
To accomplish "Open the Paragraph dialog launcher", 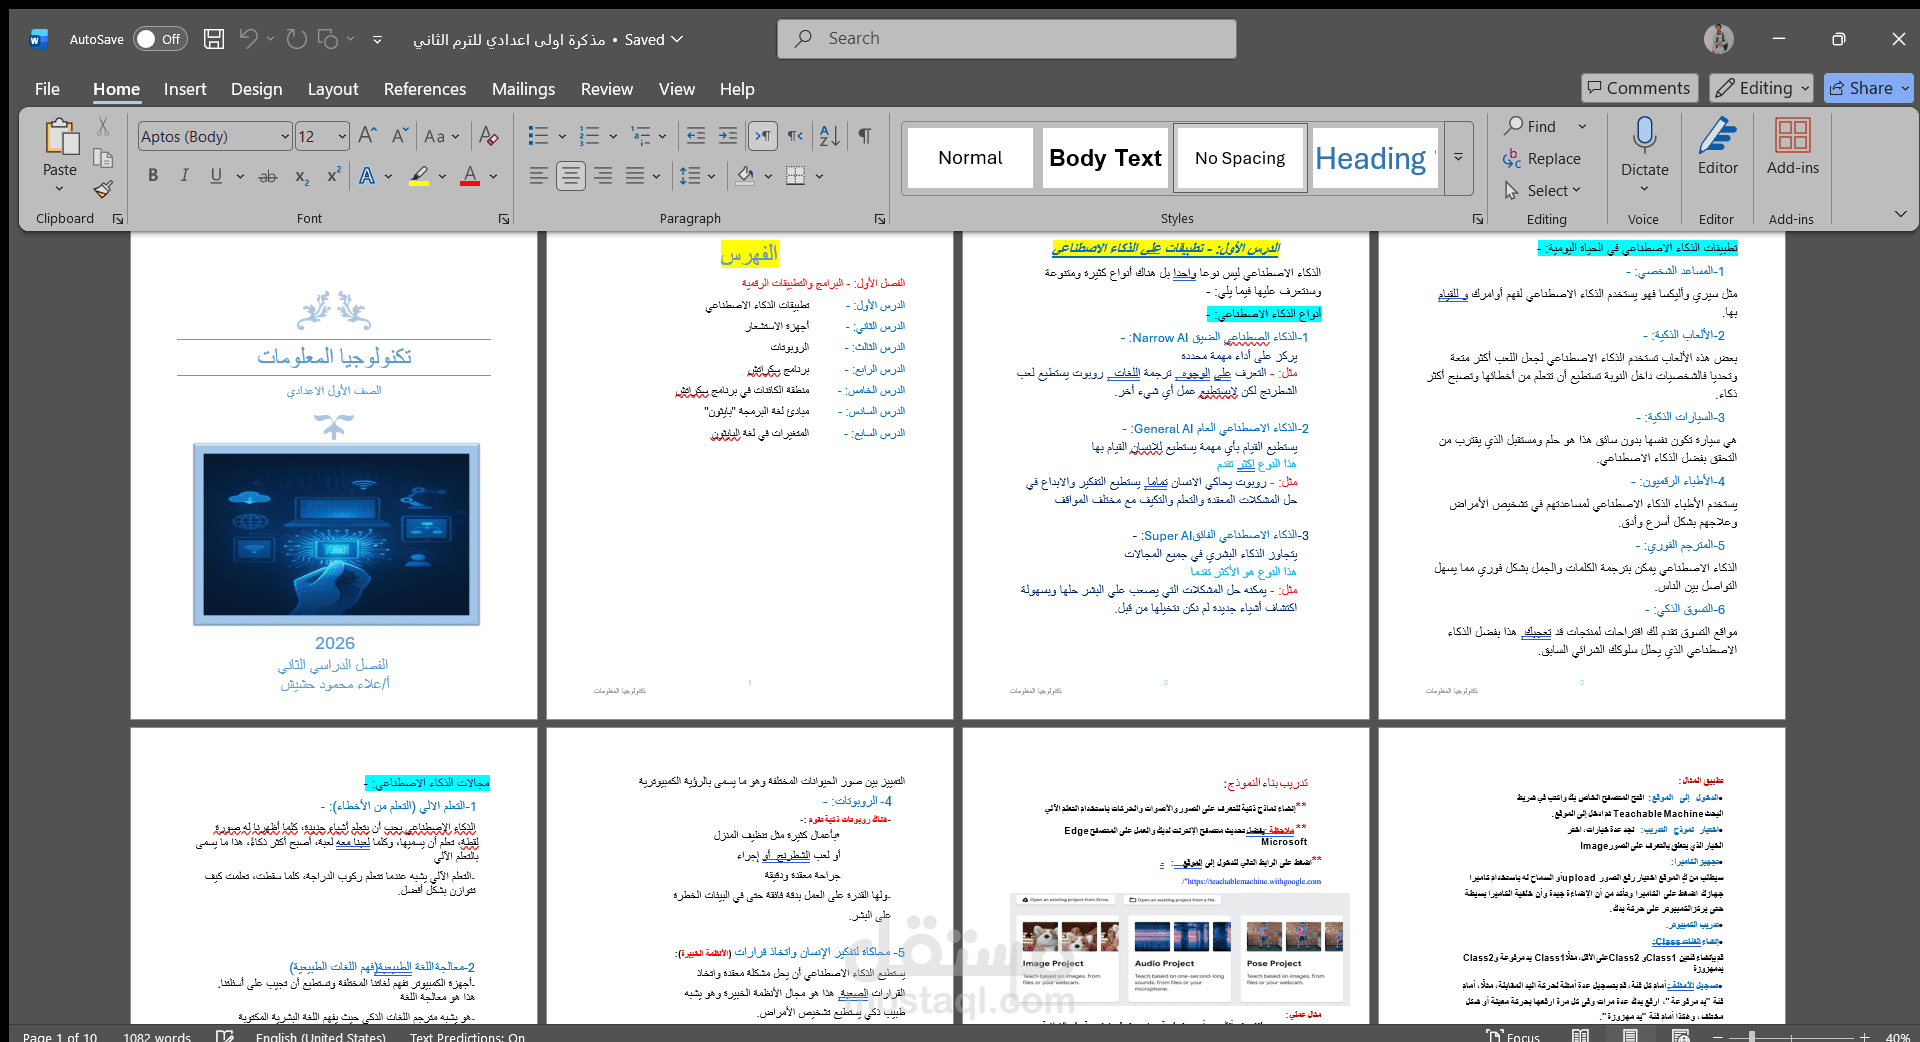I will click(x=880, y=219).
